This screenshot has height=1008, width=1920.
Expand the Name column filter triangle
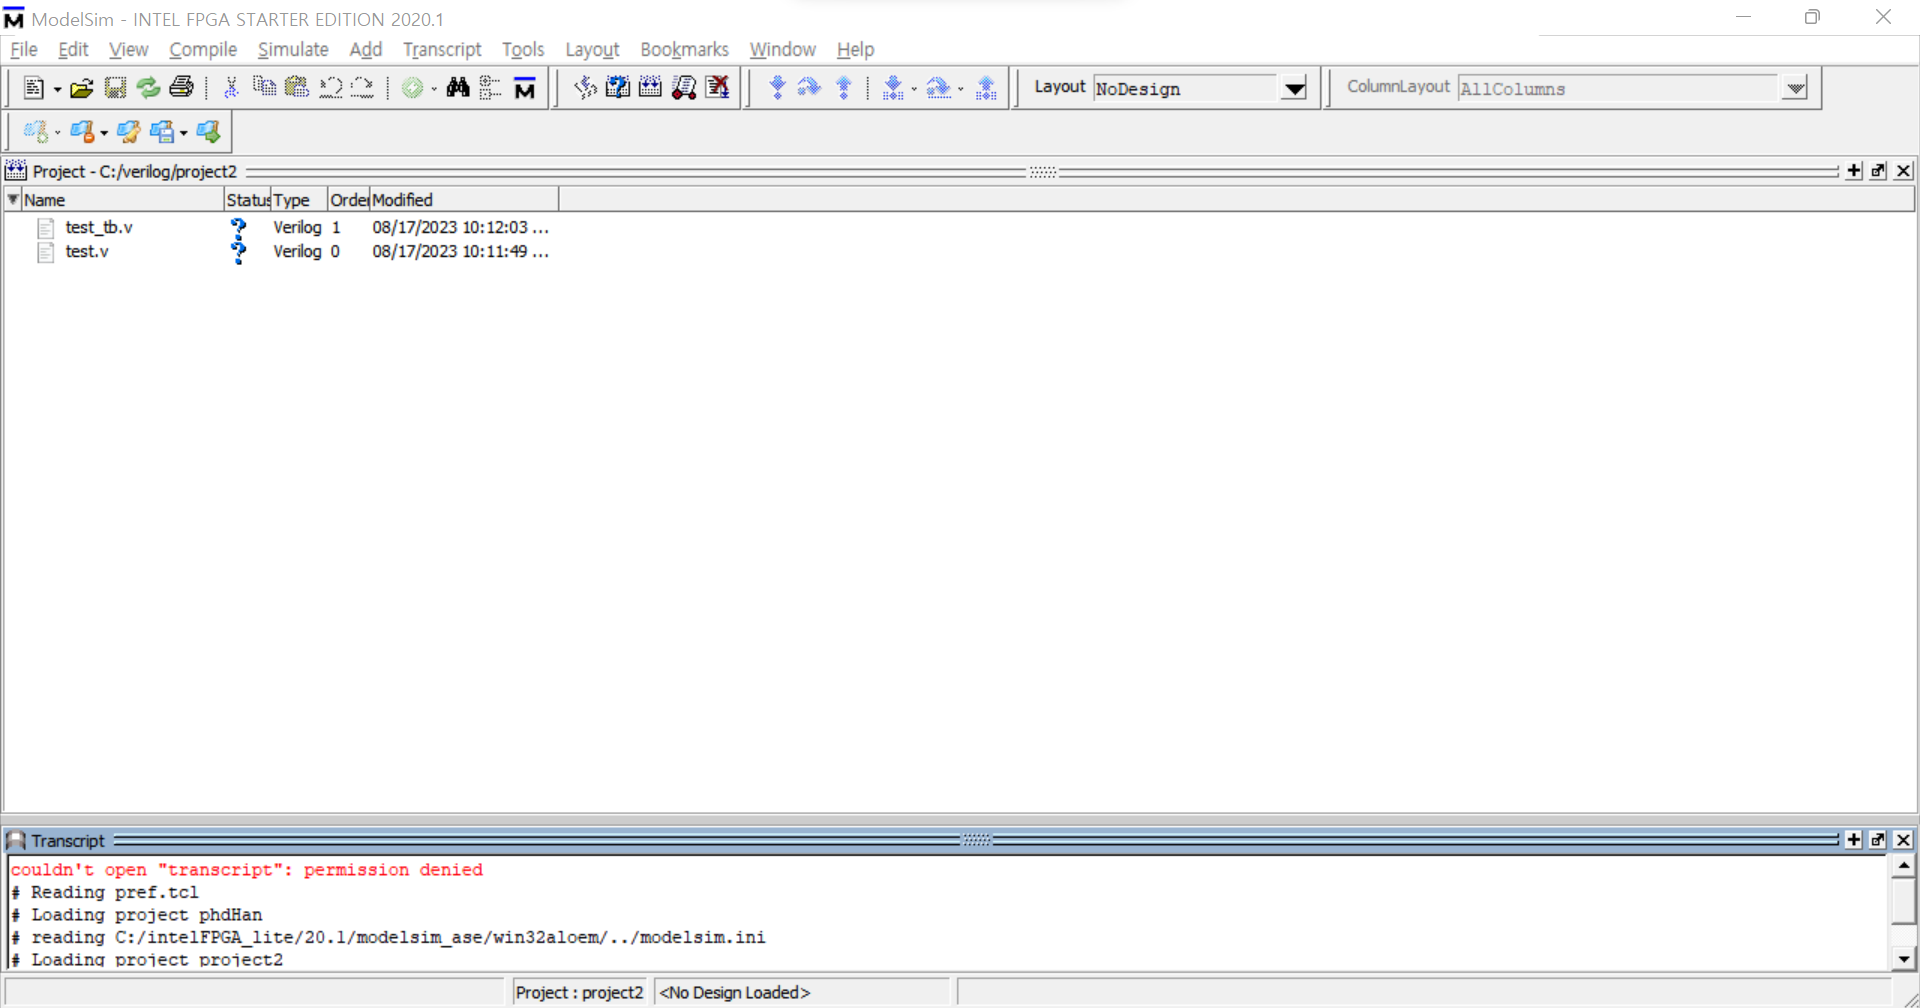pyautogui.click(x=13, y=199)
